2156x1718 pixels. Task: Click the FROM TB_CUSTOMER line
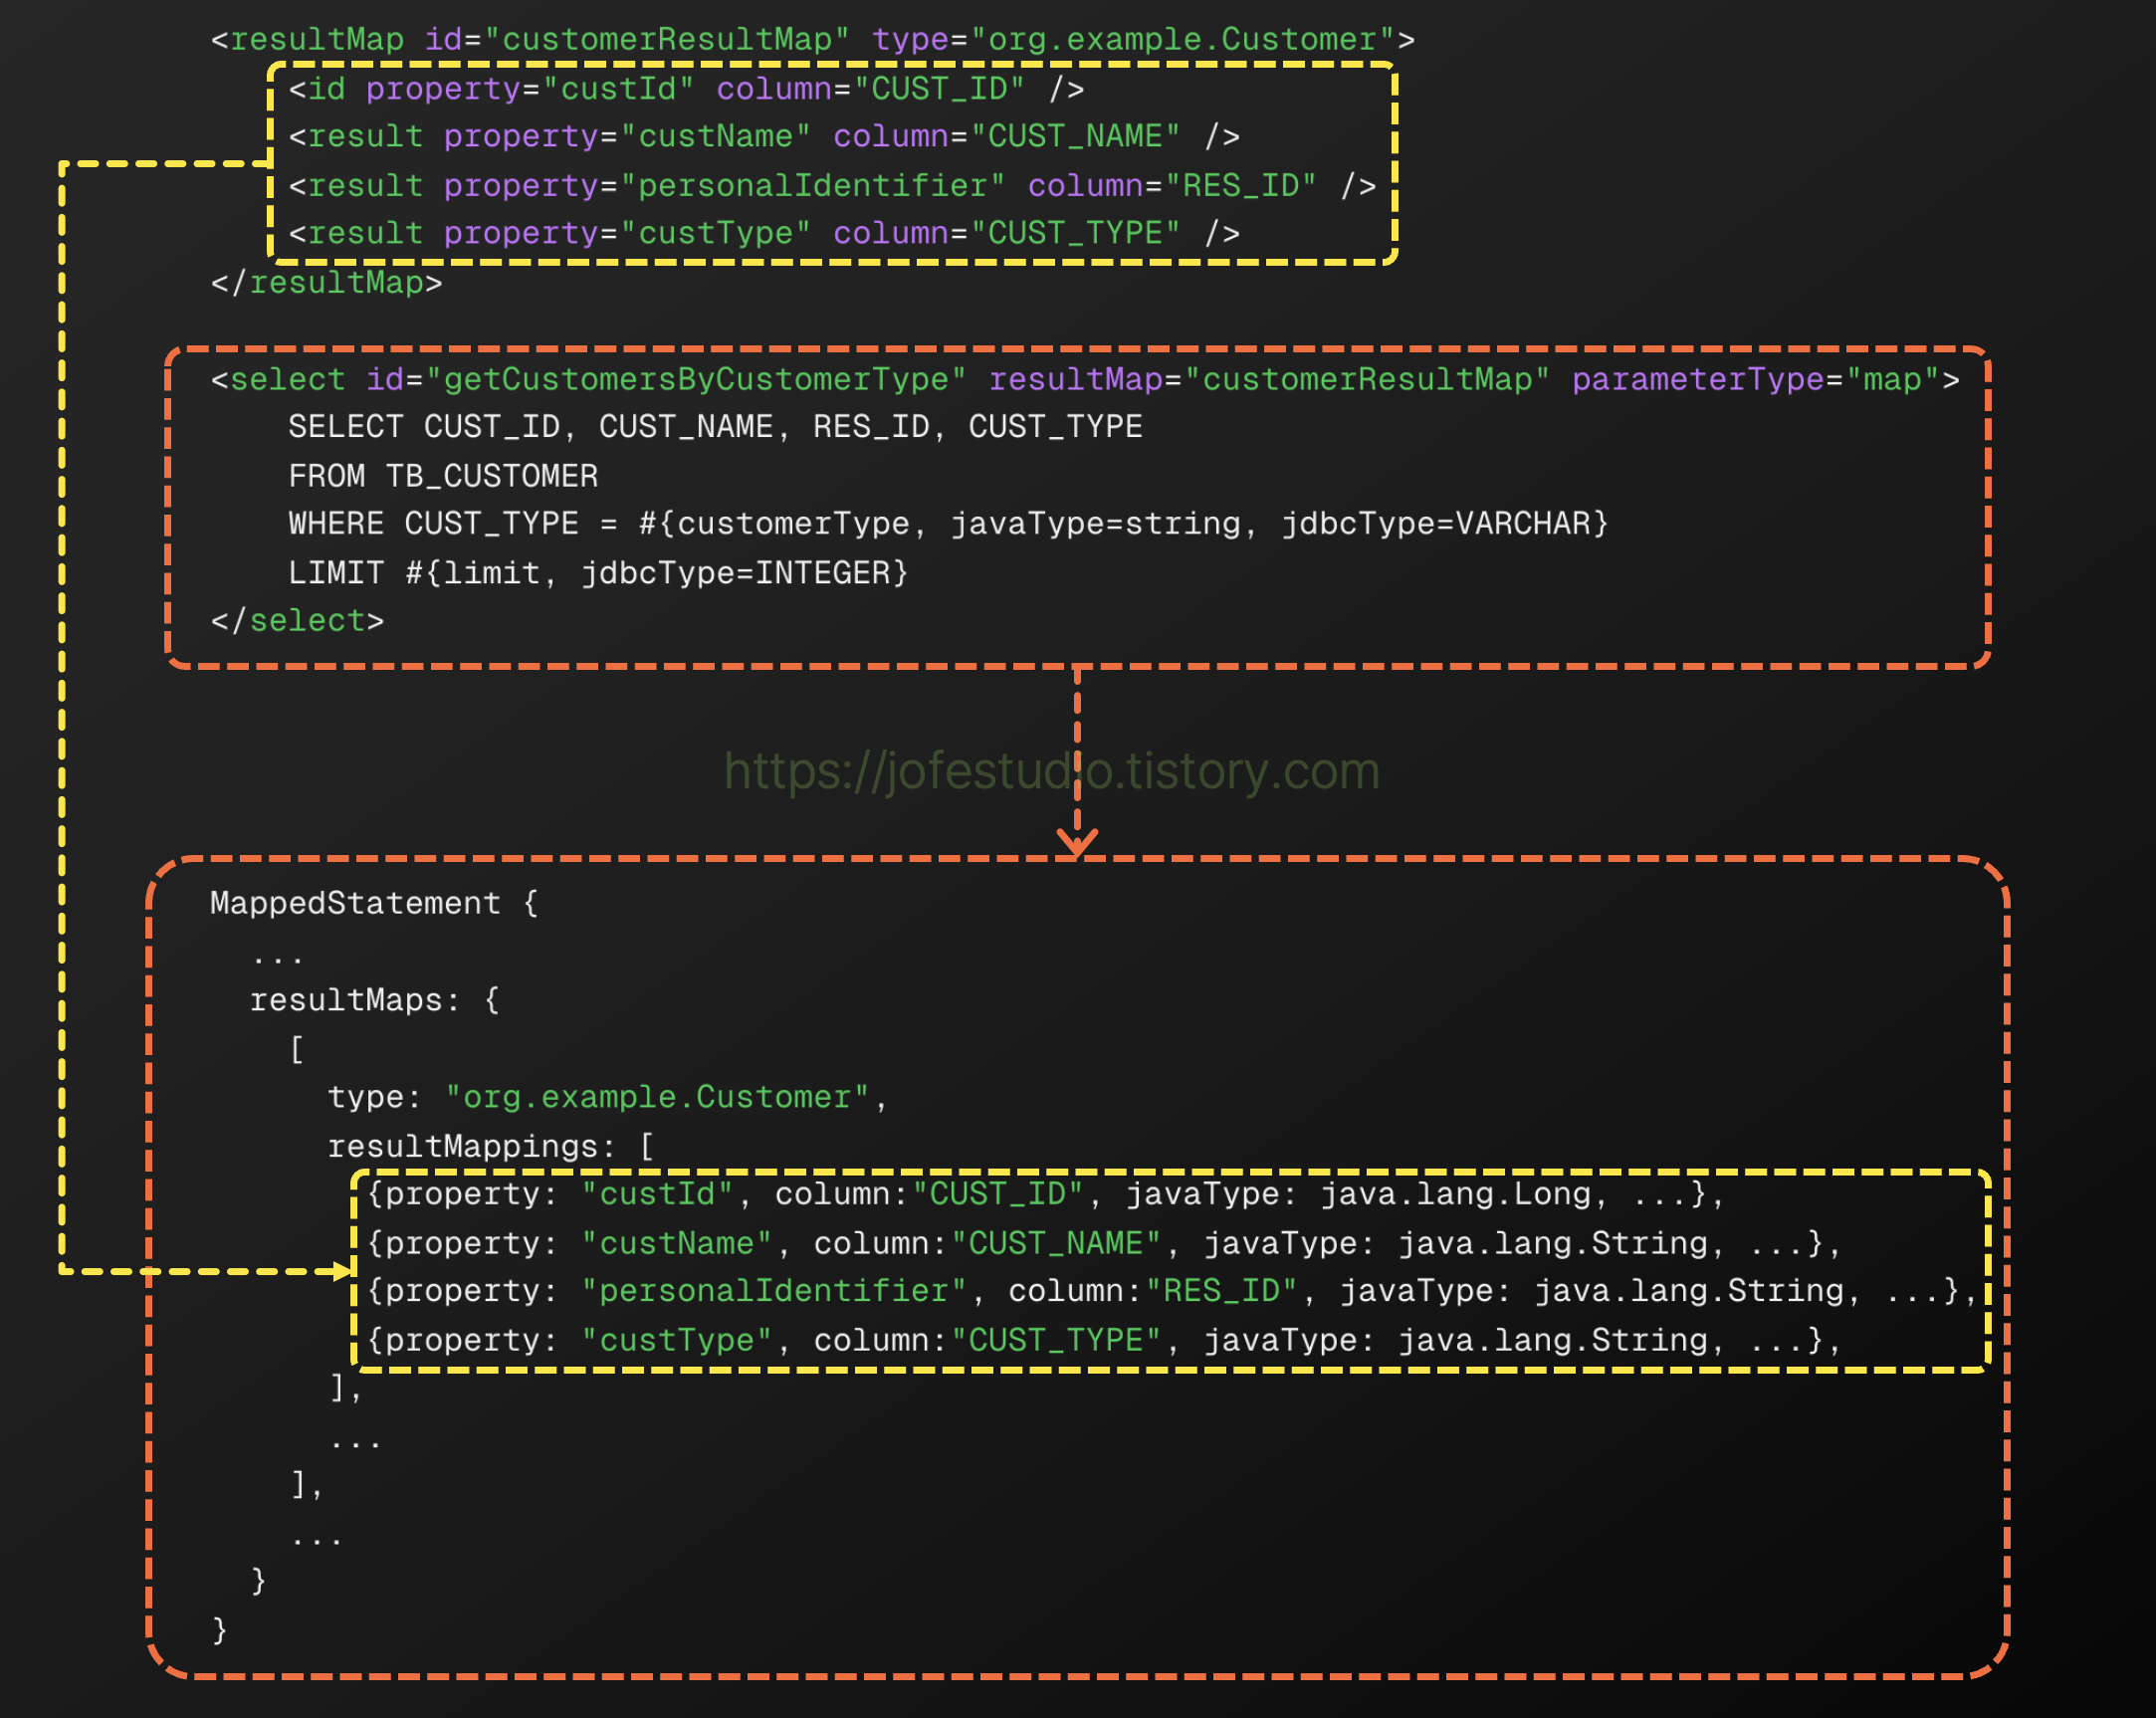point(443,476)
